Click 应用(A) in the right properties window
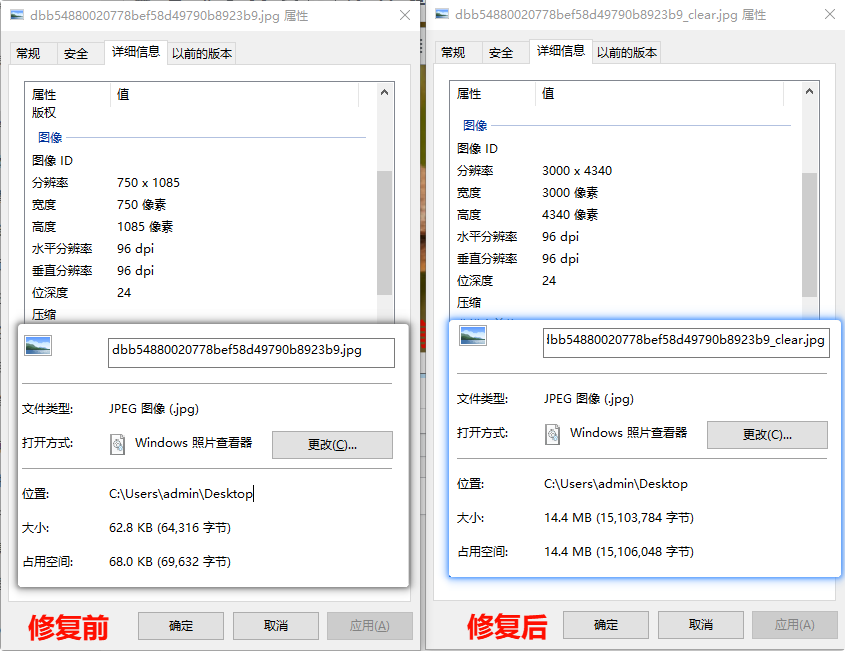Viewport: 845px width, 651px height. 795,625
